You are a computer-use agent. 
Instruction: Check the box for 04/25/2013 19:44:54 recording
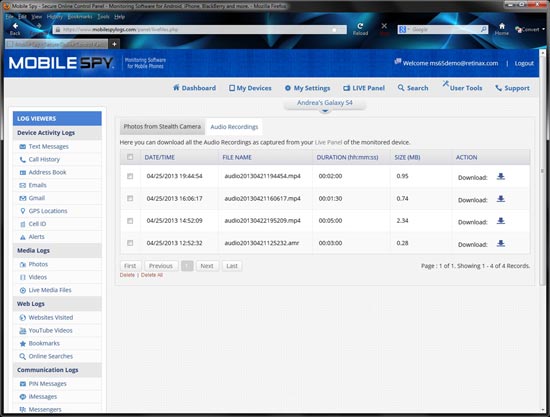pyautogui.click(x=130, y=176)
